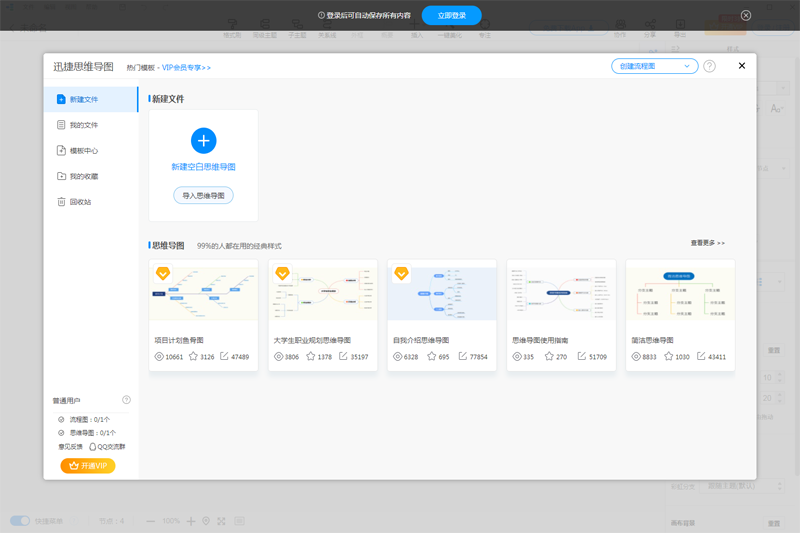
Task: Click 查看更多 to see more templates
Action: click(707, 243)
